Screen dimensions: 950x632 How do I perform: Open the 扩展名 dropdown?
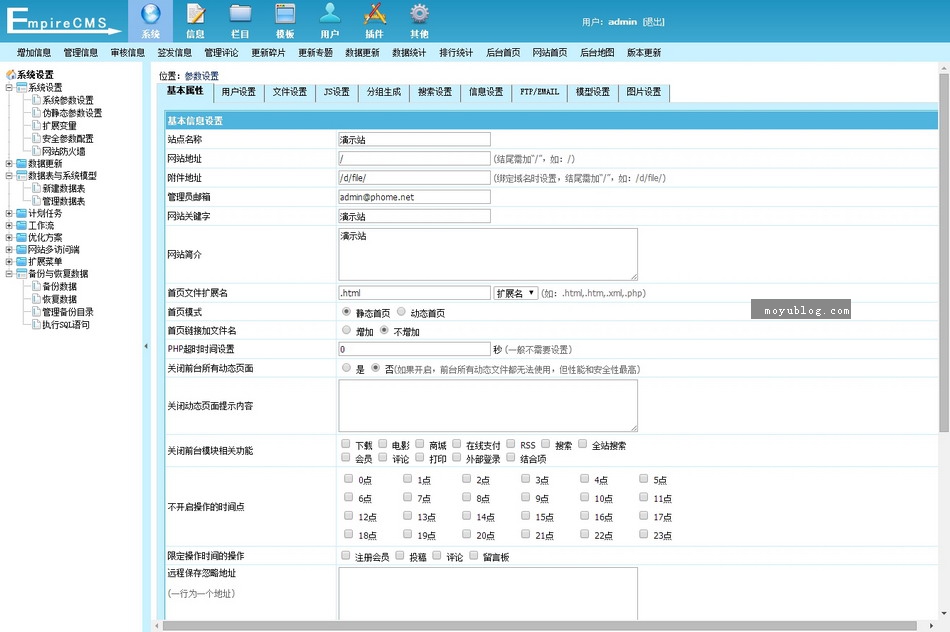click(x=516, y=293)
